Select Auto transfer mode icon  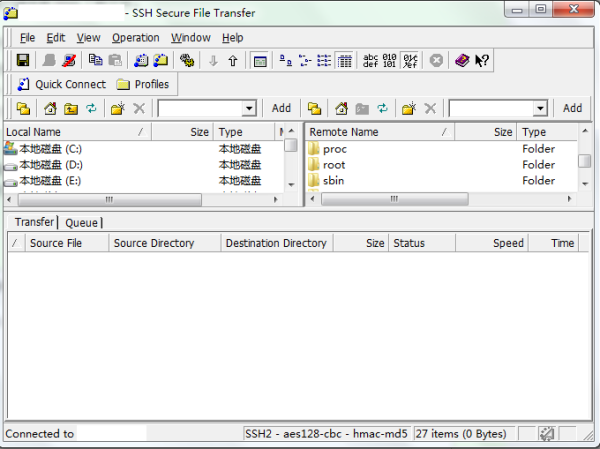pos(410,60)
